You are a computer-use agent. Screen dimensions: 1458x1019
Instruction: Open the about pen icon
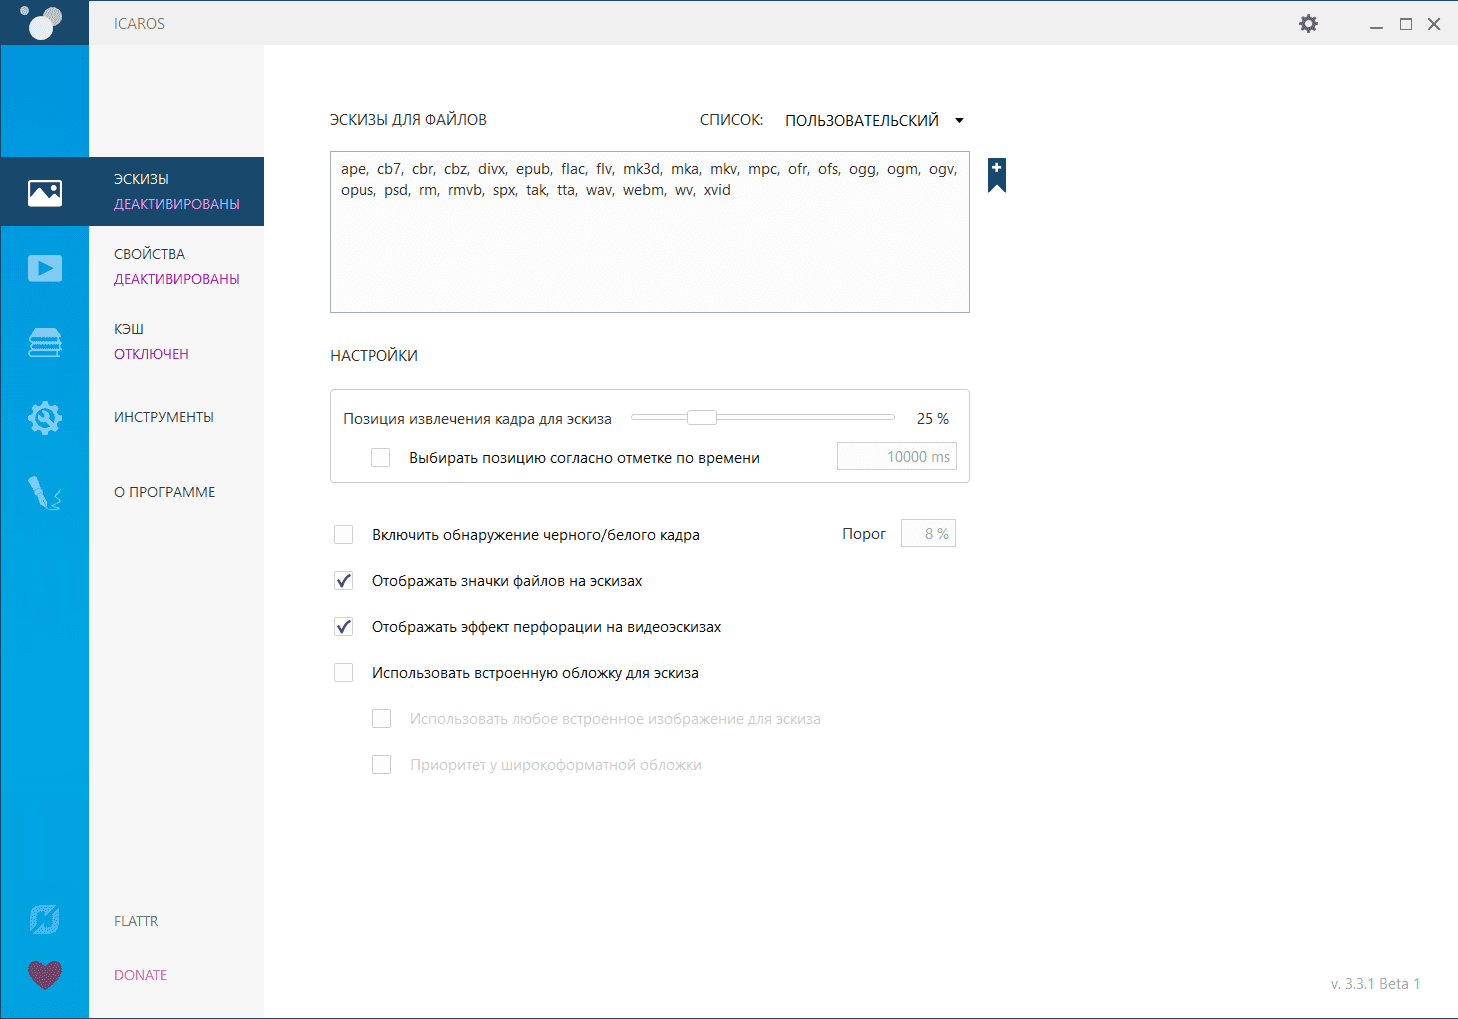click(45, 493)
